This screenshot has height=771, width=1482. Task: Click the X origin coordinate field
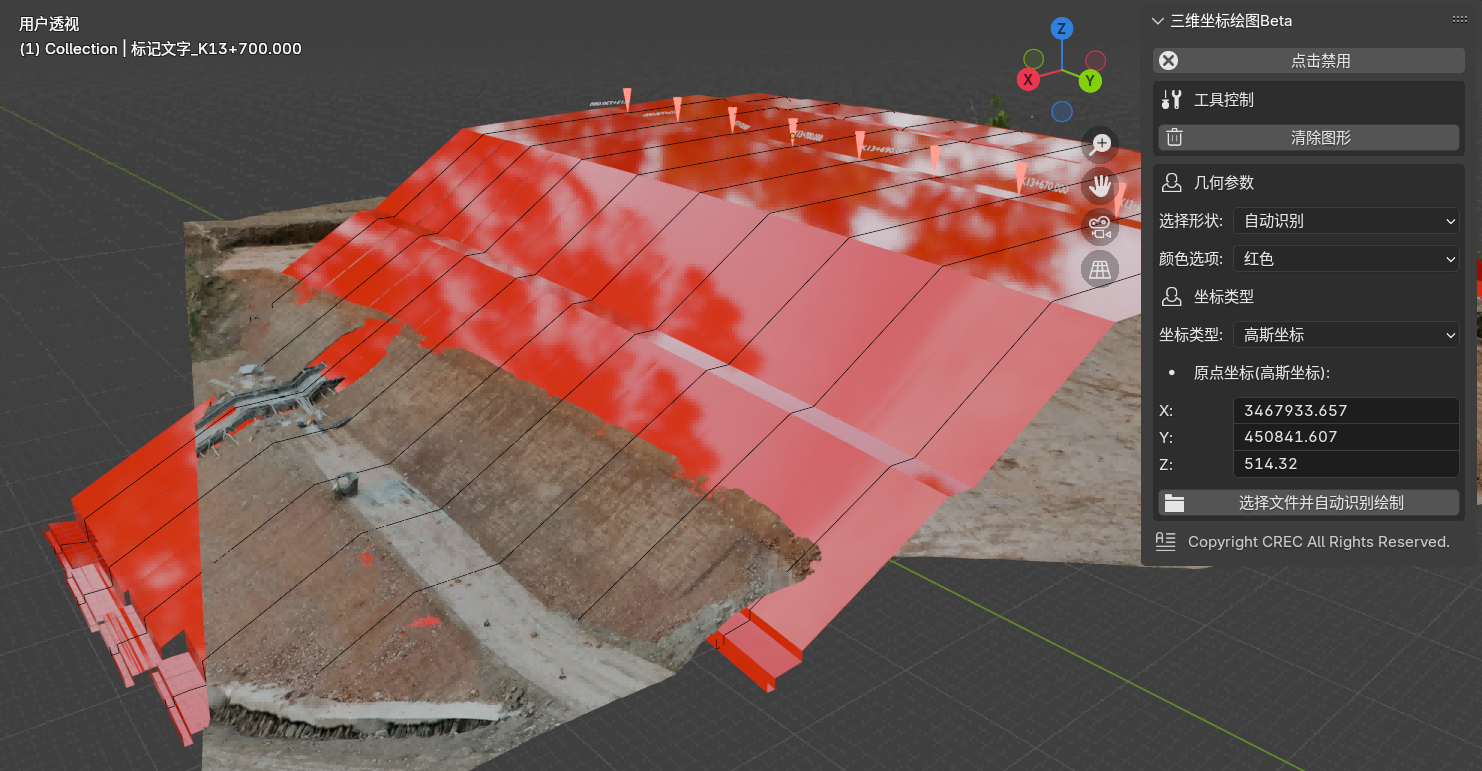point(1346,411)
